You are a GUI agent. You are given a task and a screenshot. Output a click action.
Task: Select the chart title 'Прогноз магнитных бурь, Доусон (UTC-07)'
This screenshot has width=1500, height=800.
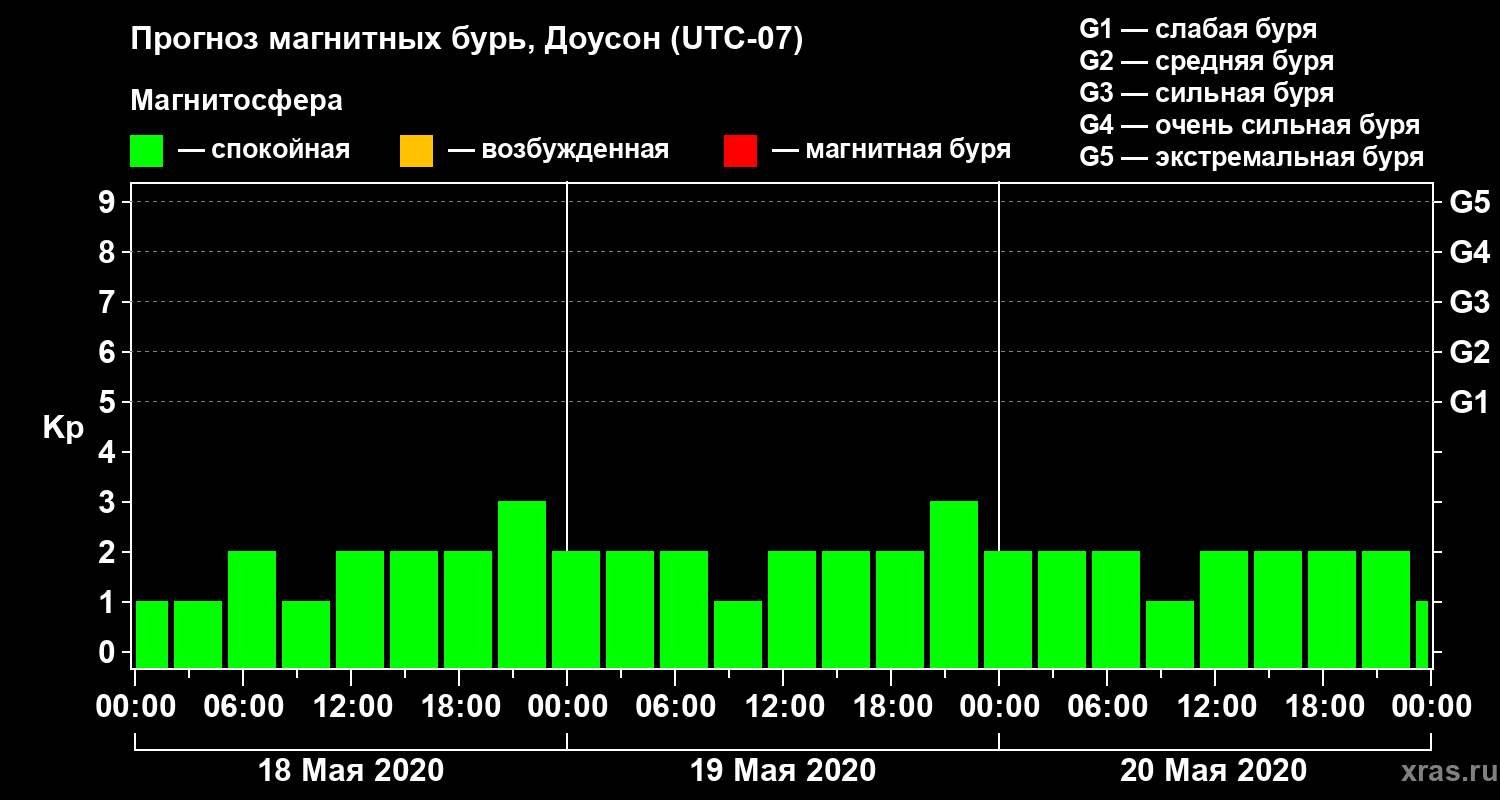coord(467,41)
